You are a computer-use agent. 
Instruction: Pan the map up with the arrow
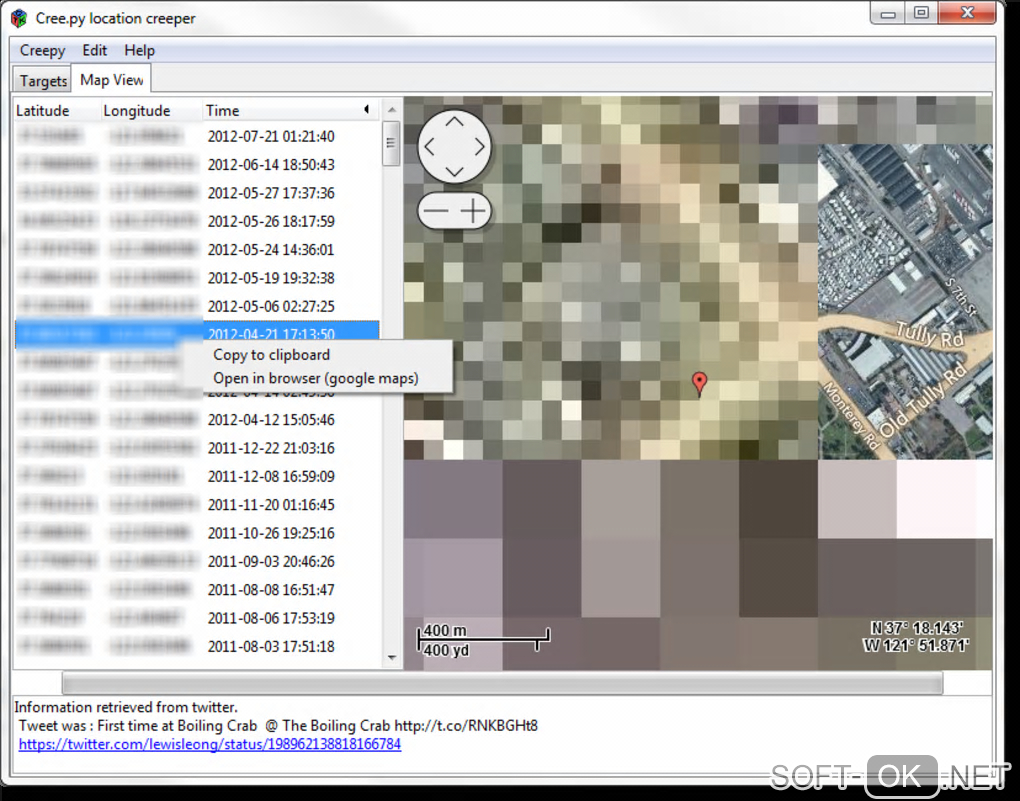coord(454,122)
